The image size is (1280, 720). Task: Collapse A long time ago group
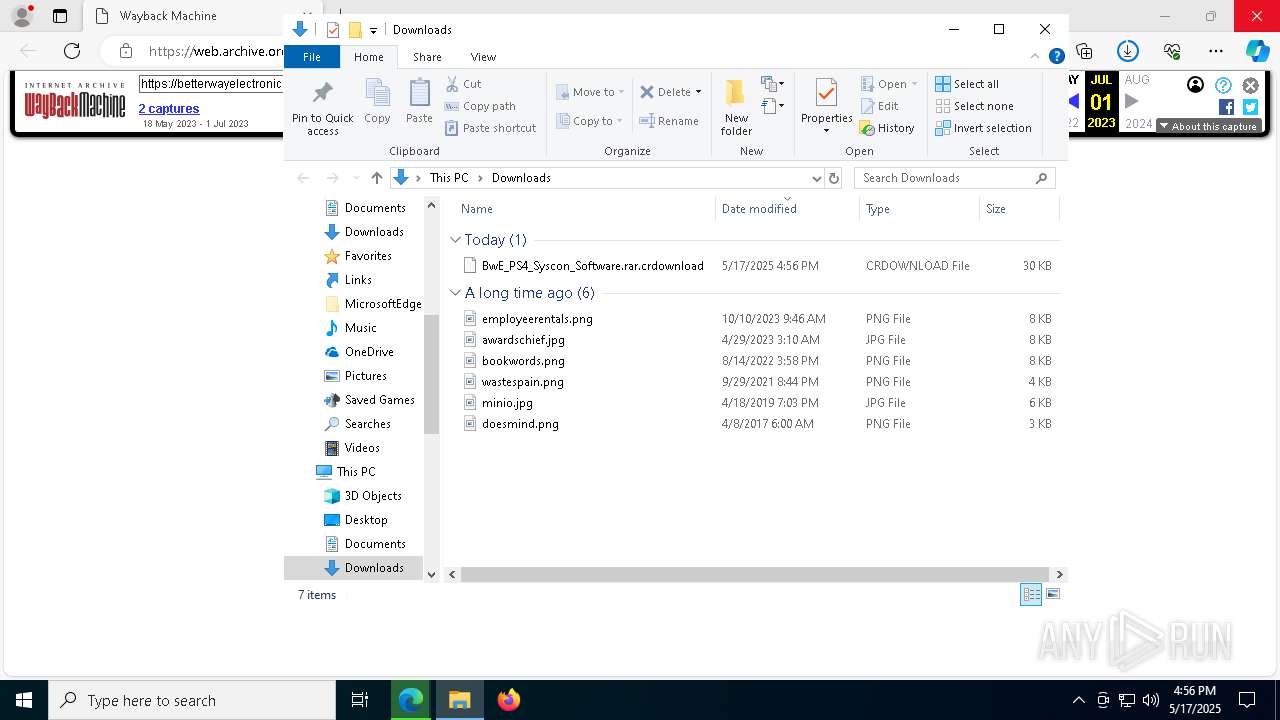coord(455,293)
